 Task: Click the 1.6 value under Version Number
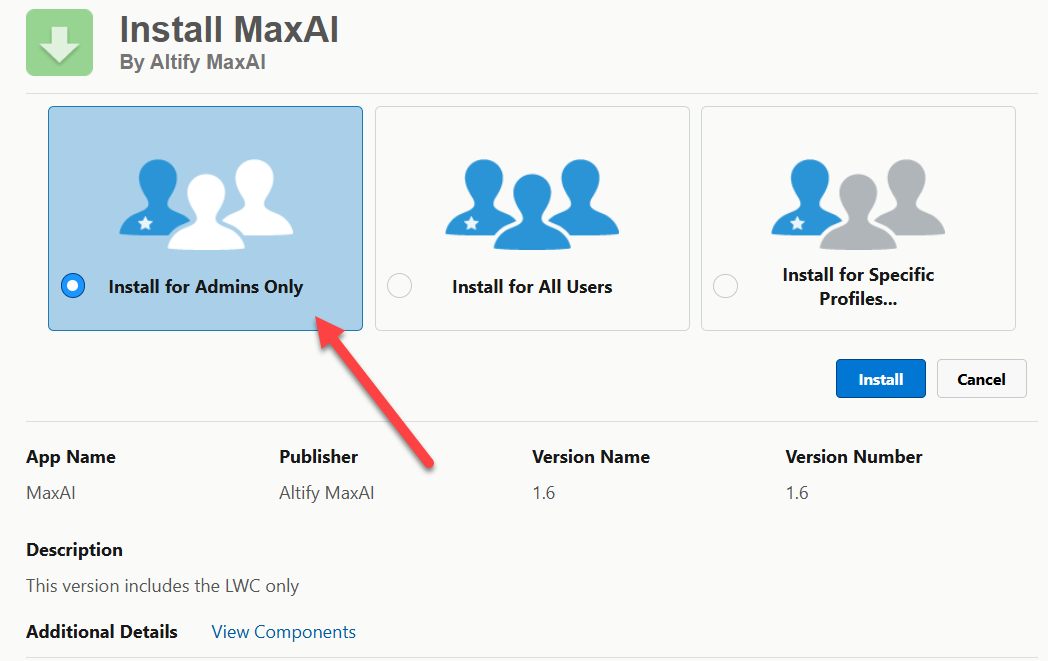tap(797, 493)
